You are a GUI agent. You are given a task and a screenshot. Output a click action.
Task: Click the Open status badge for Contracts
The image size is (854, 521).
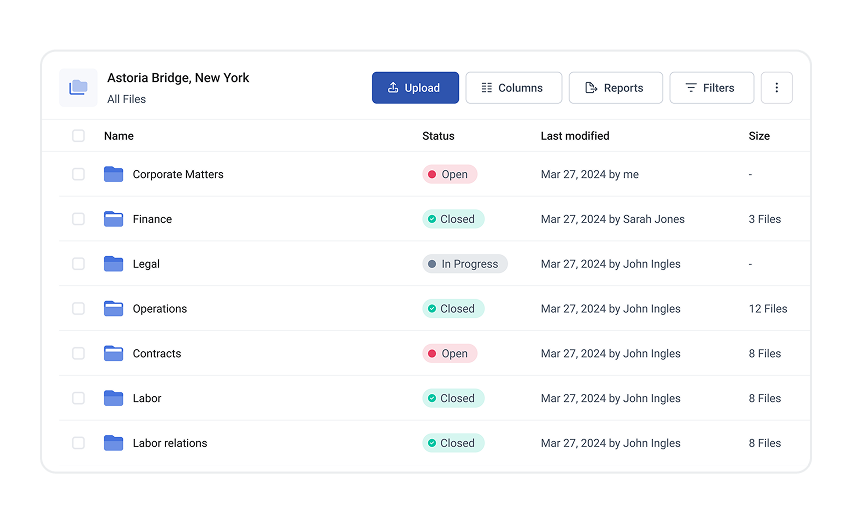point(449,353)
